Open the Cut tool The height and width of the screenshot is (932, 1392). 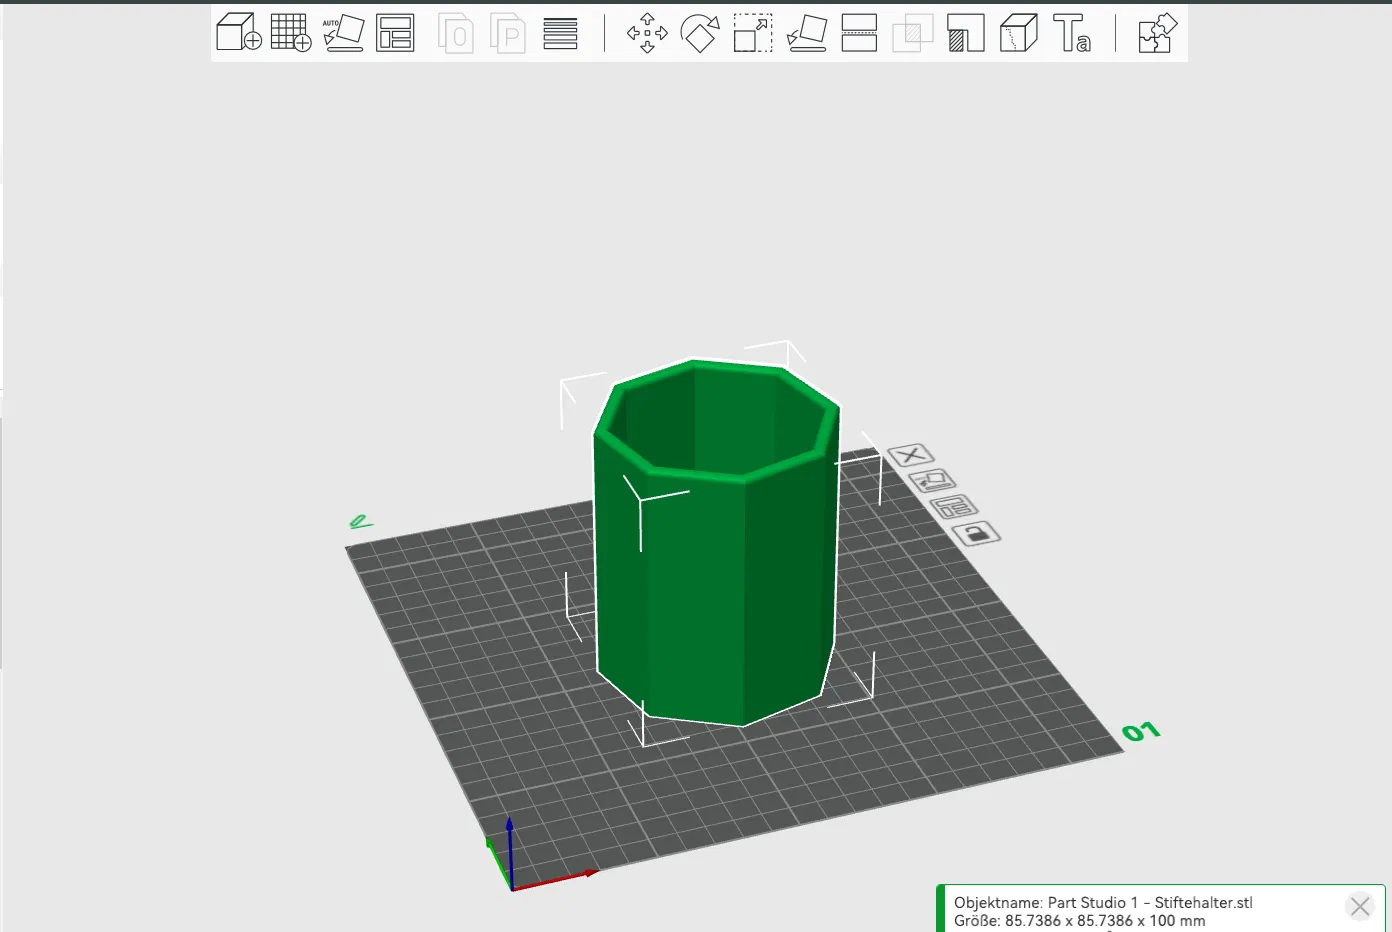tap(859, 33)
